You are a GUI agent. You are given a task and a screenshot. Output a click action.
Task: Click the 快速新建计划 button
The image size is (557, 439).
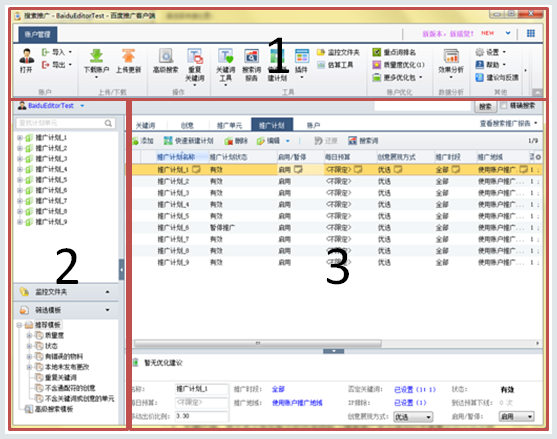189,141
